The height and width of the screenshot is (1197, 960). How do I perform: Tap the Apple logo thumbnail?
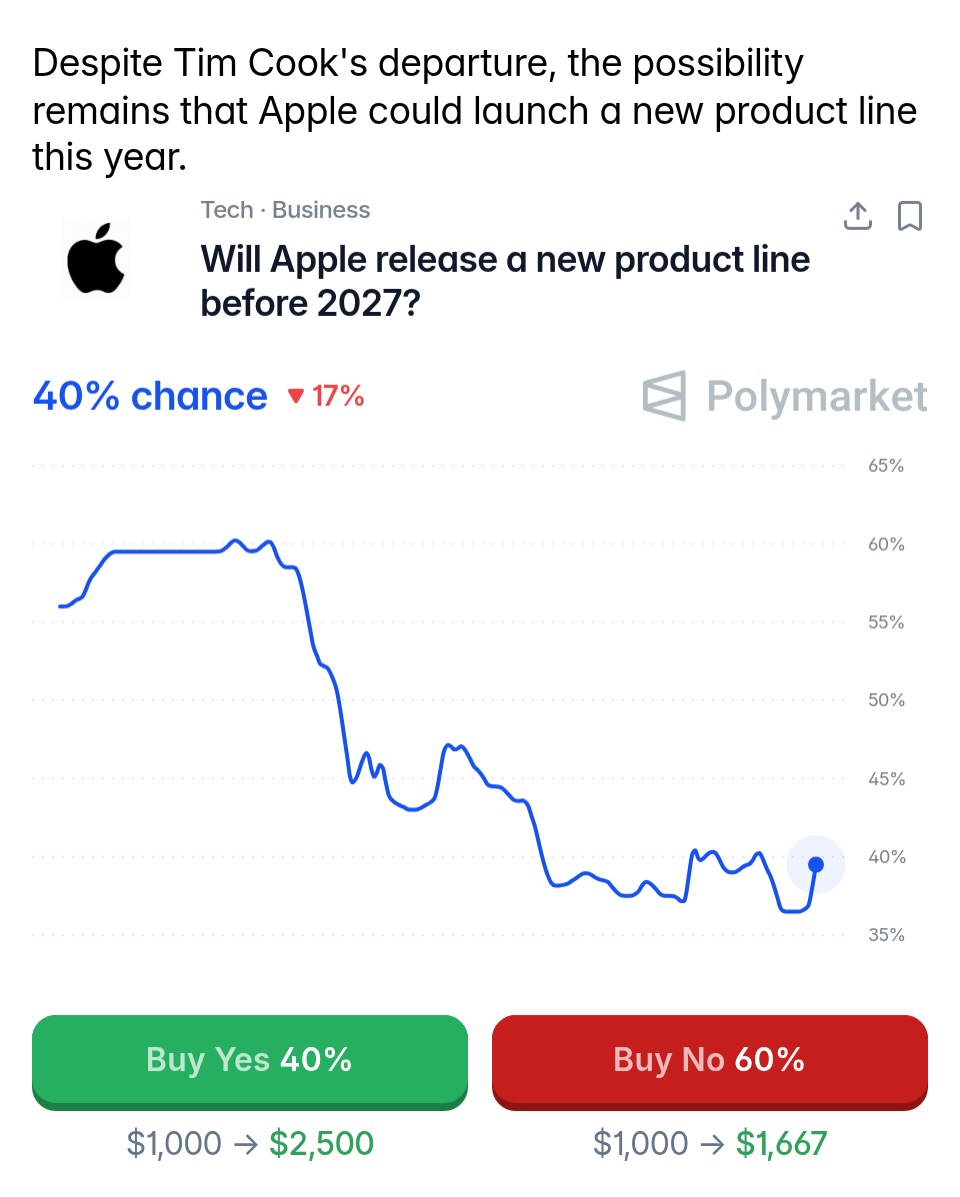(x=97, y=259)
